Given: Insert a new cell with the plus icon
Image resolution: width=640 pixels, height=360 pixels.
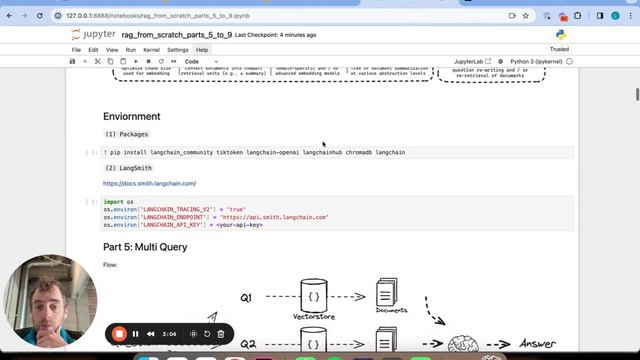Looking at the screenshot, I should coord(85,62).
